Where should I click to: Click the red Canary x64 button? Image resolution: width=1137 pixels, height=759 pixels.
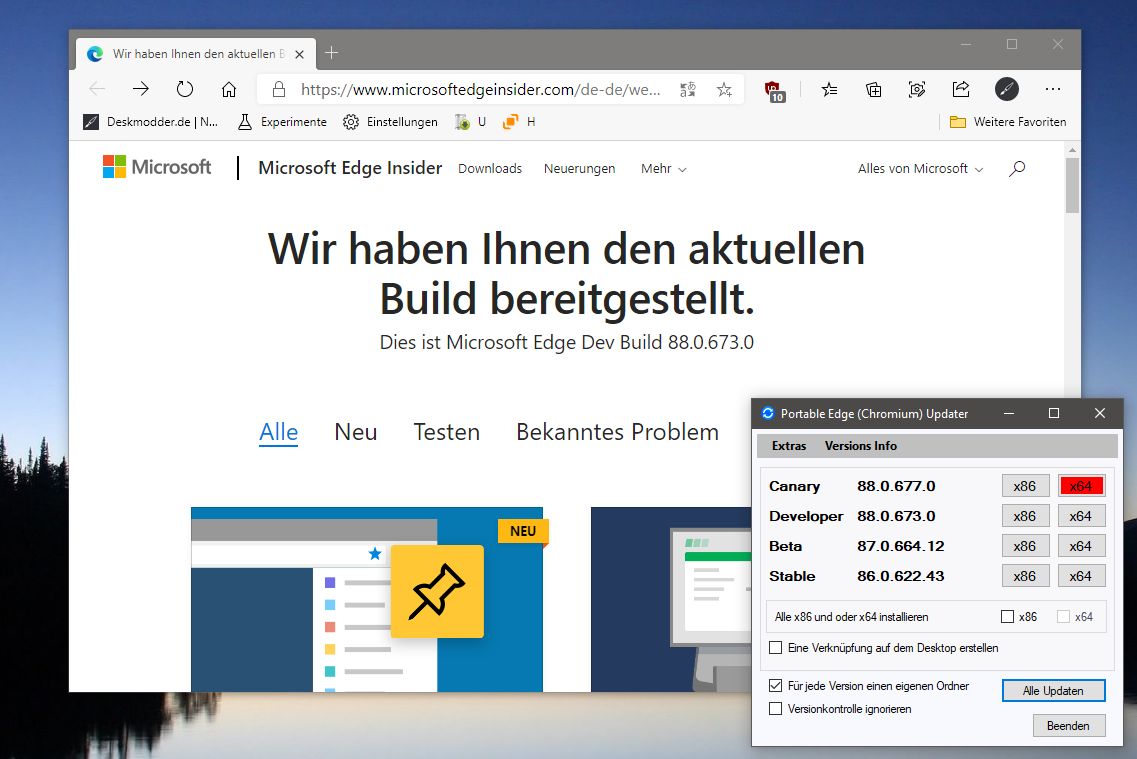click(1081, 486)
